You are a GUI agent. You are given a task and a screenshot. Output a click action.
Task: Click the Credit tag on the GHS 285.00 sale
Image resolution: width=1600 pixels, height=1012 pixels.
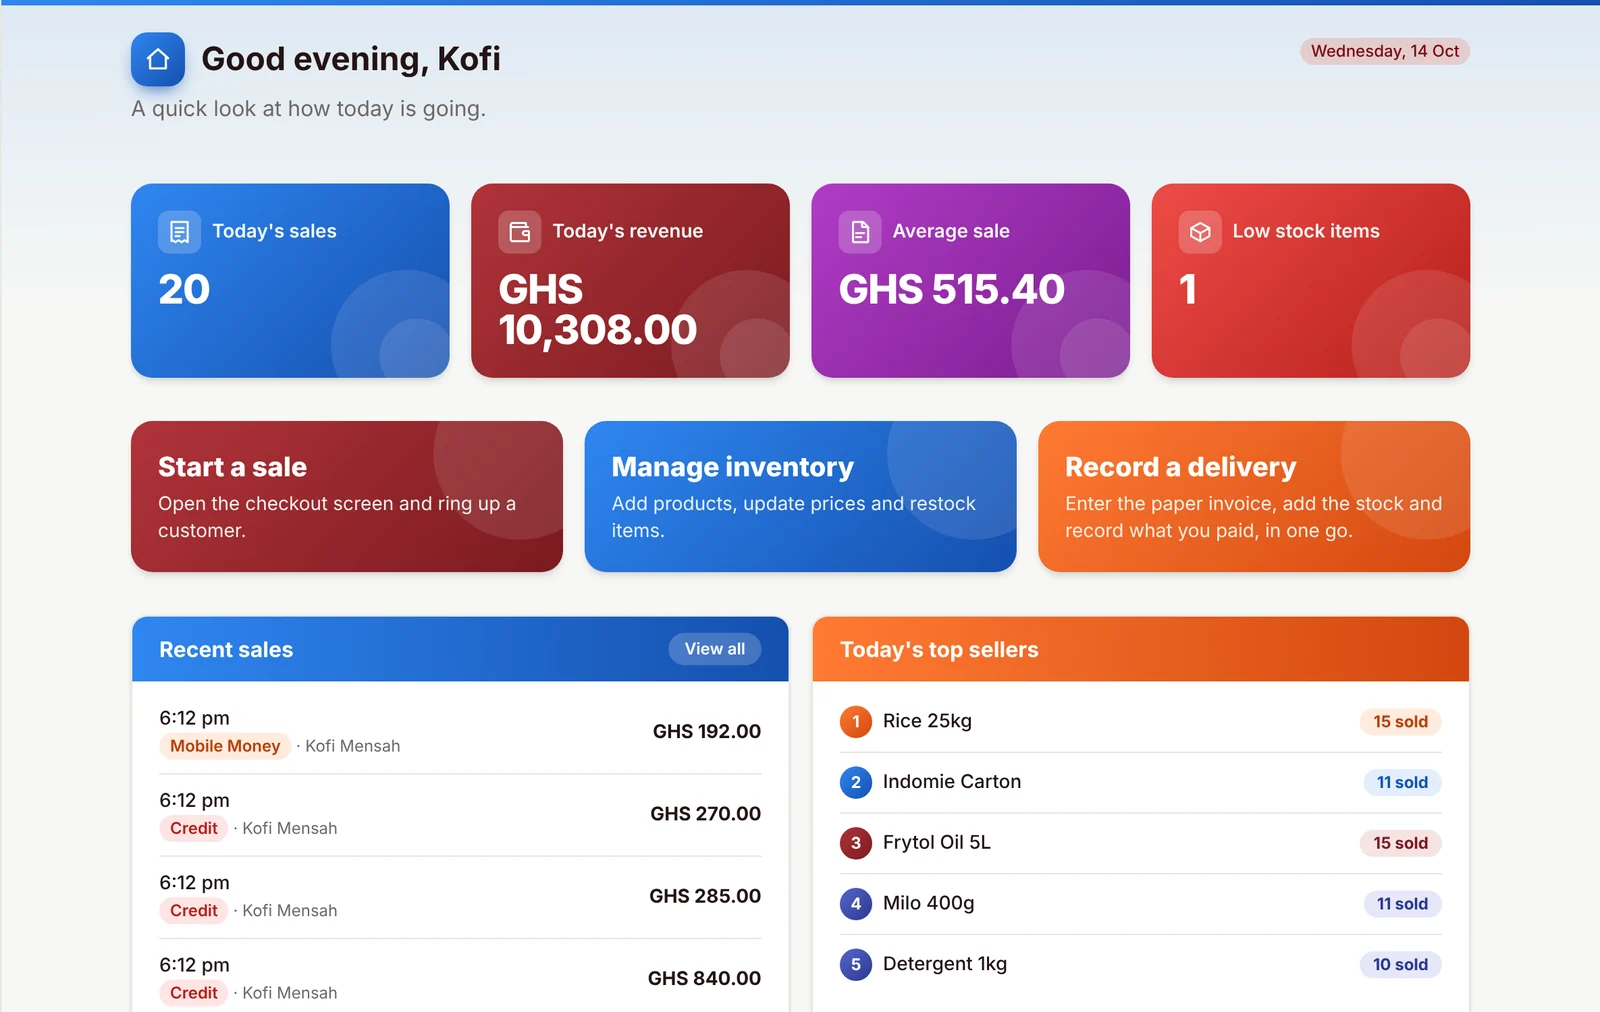194,910
